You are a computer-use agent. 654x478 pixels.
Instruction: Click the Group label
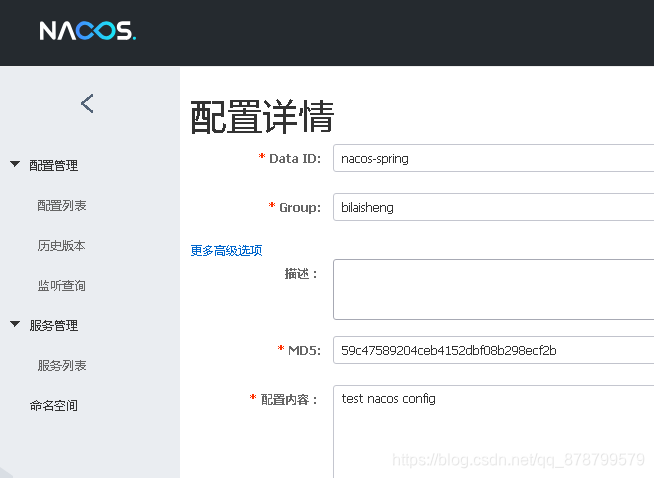point(300,207)
